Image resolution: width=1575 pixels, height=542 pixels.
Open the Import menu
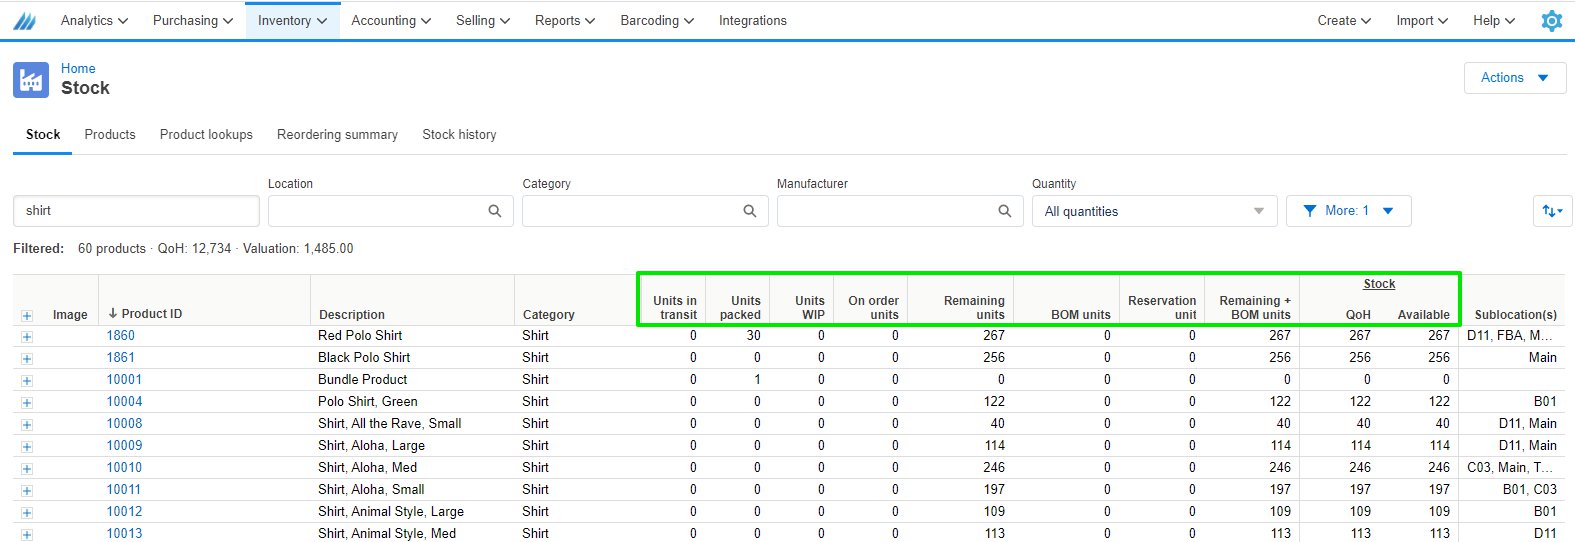tap(1422, 20)
